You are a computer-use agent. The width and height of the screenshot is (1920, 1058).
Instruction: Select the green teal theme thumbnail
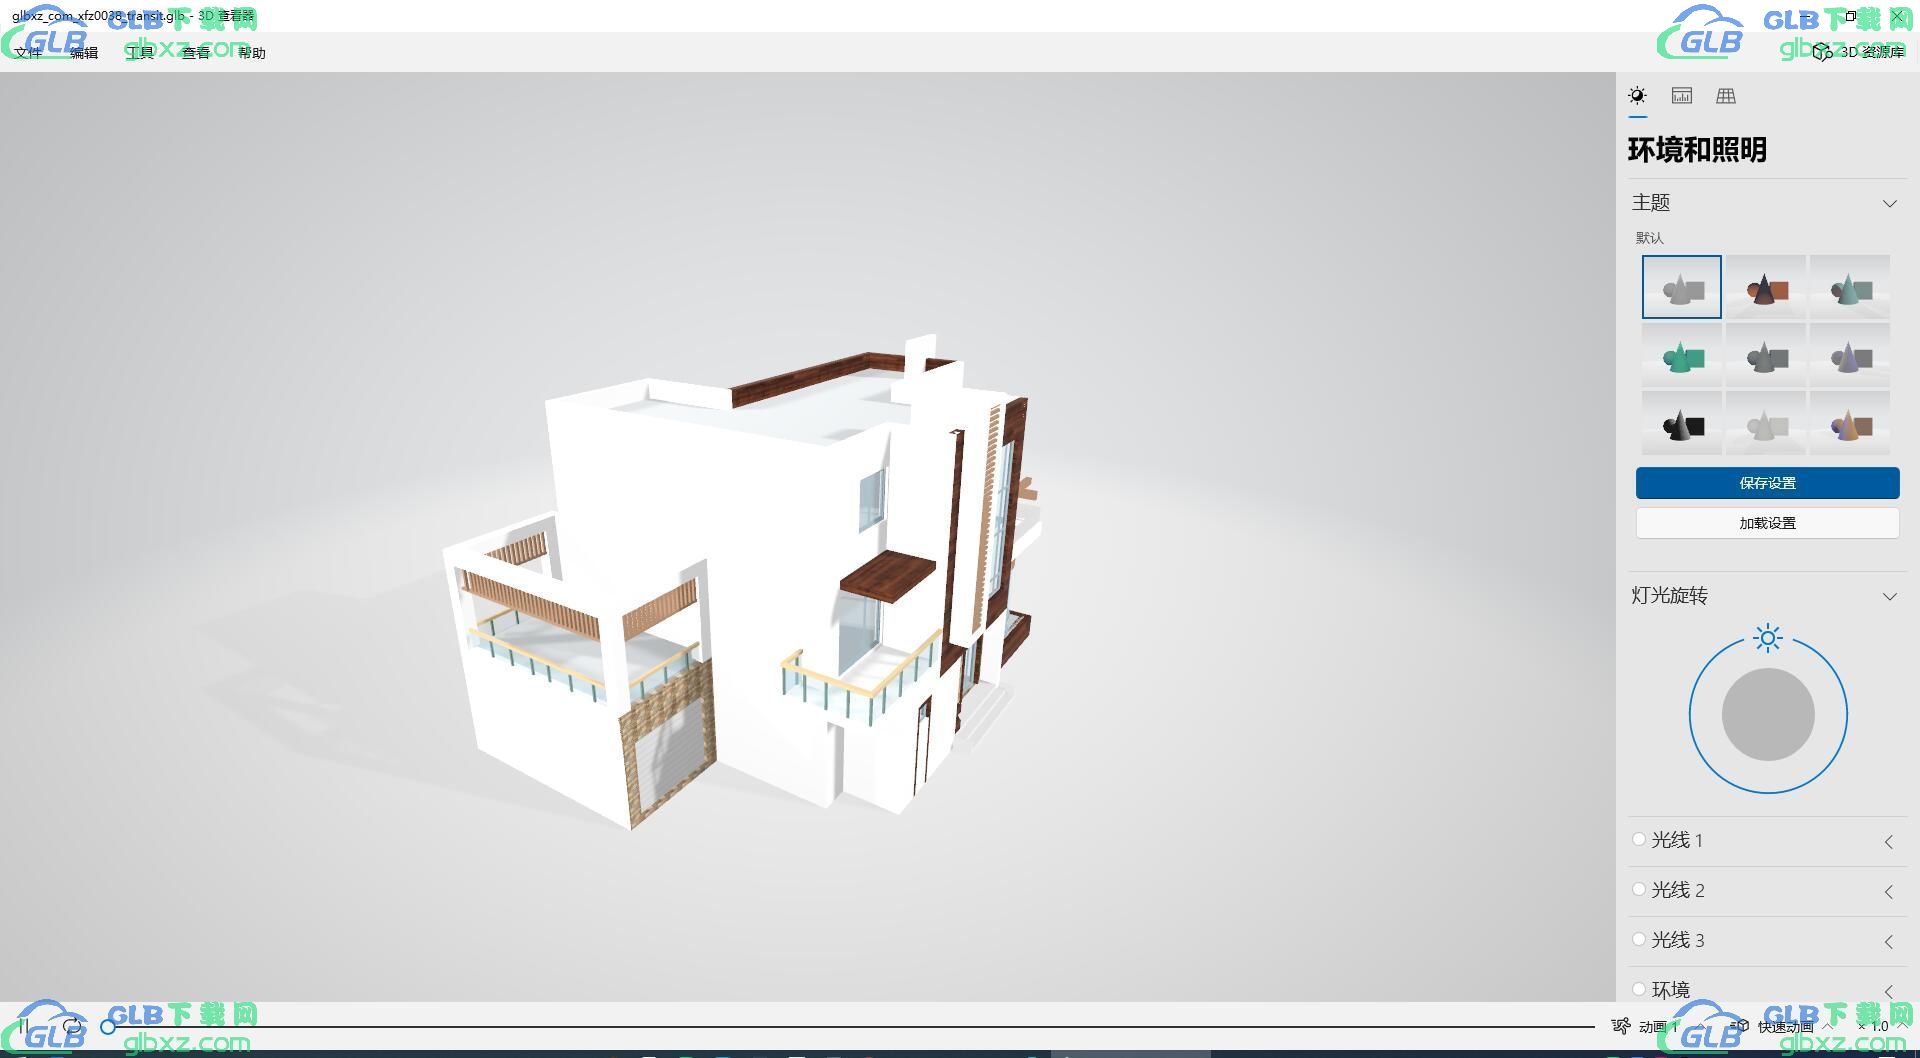coord(1681,357)
